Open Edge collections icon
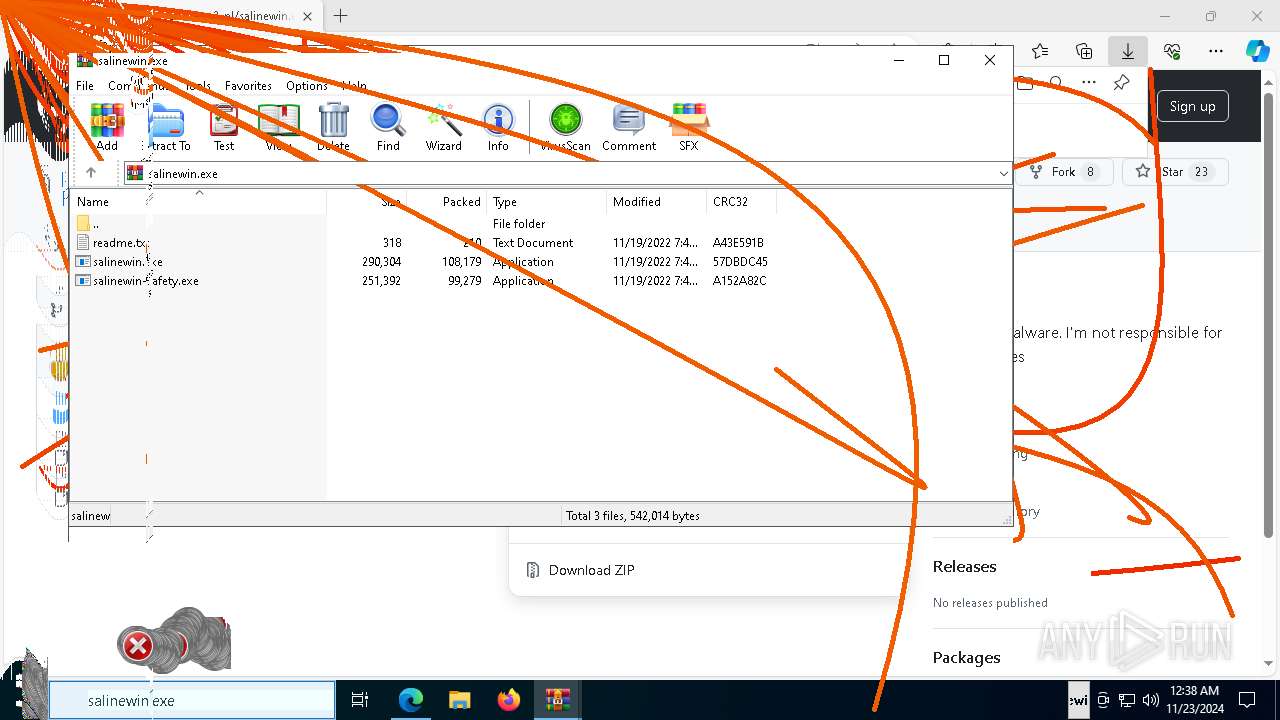Image resolution: width=1280 pixels, height=720 pixels. click(1084, 51)
